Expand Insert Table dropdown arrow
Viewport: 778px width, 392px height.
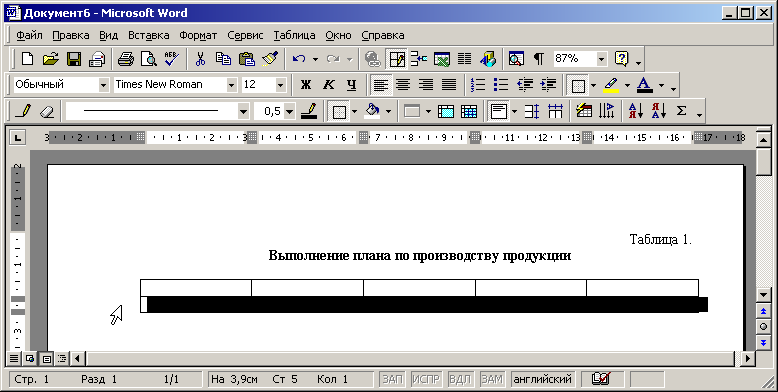(x=428, y=111)
